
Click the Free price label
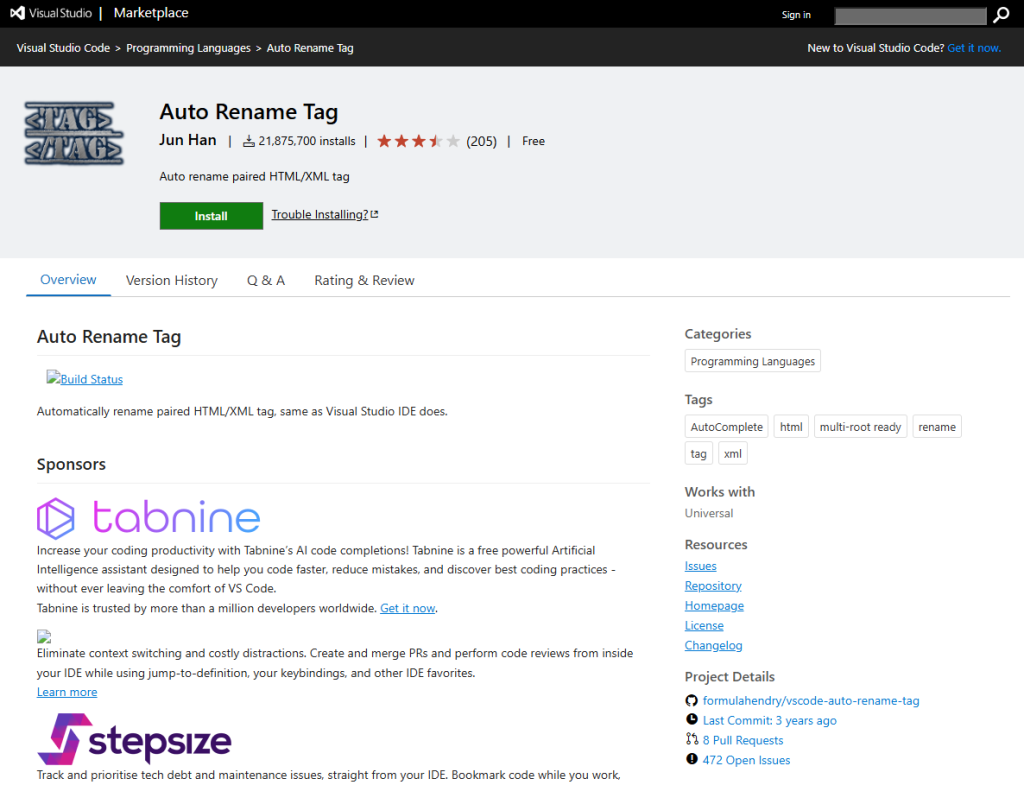[533, 141]
